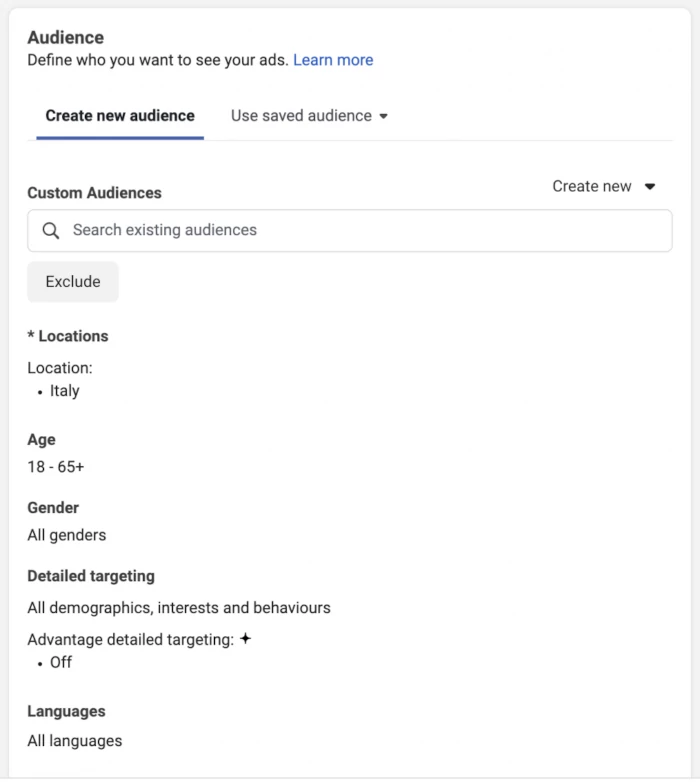Image resolution: width=700 pixels, height=782 pixels.
Task: Click the Advantage detailed targeting Off value
Action: click(61, 662)
